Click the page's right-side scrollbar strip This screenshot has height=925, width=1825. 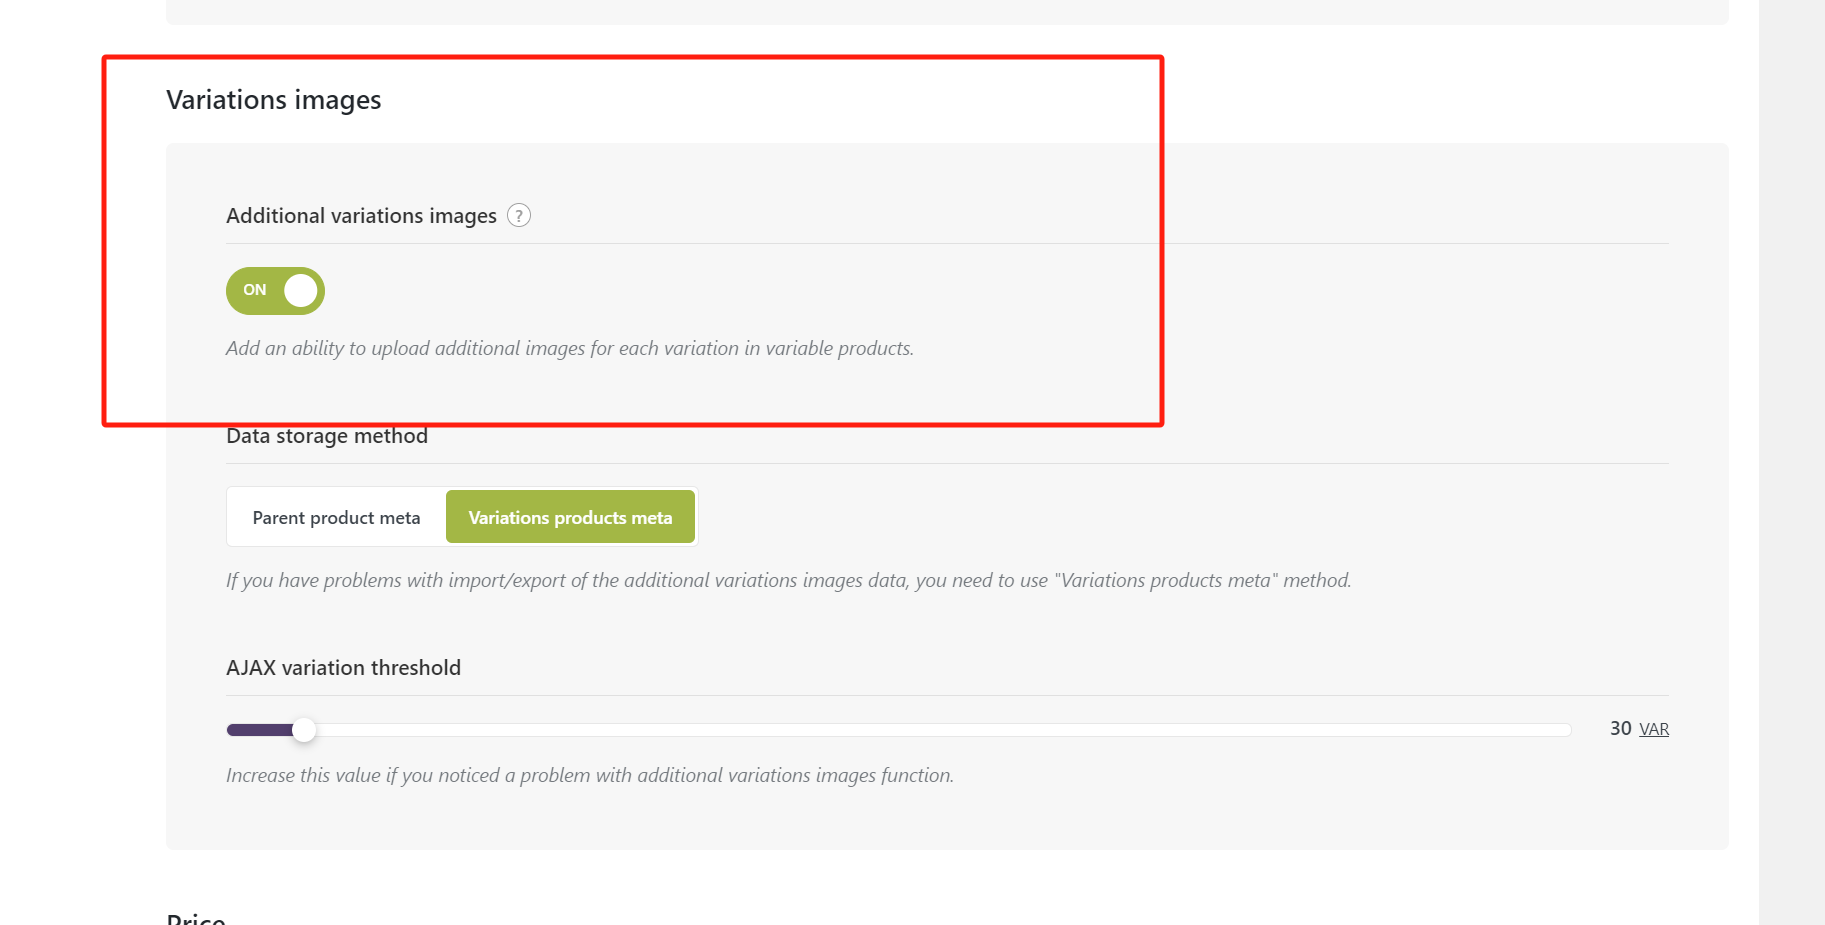(1791, 462)
